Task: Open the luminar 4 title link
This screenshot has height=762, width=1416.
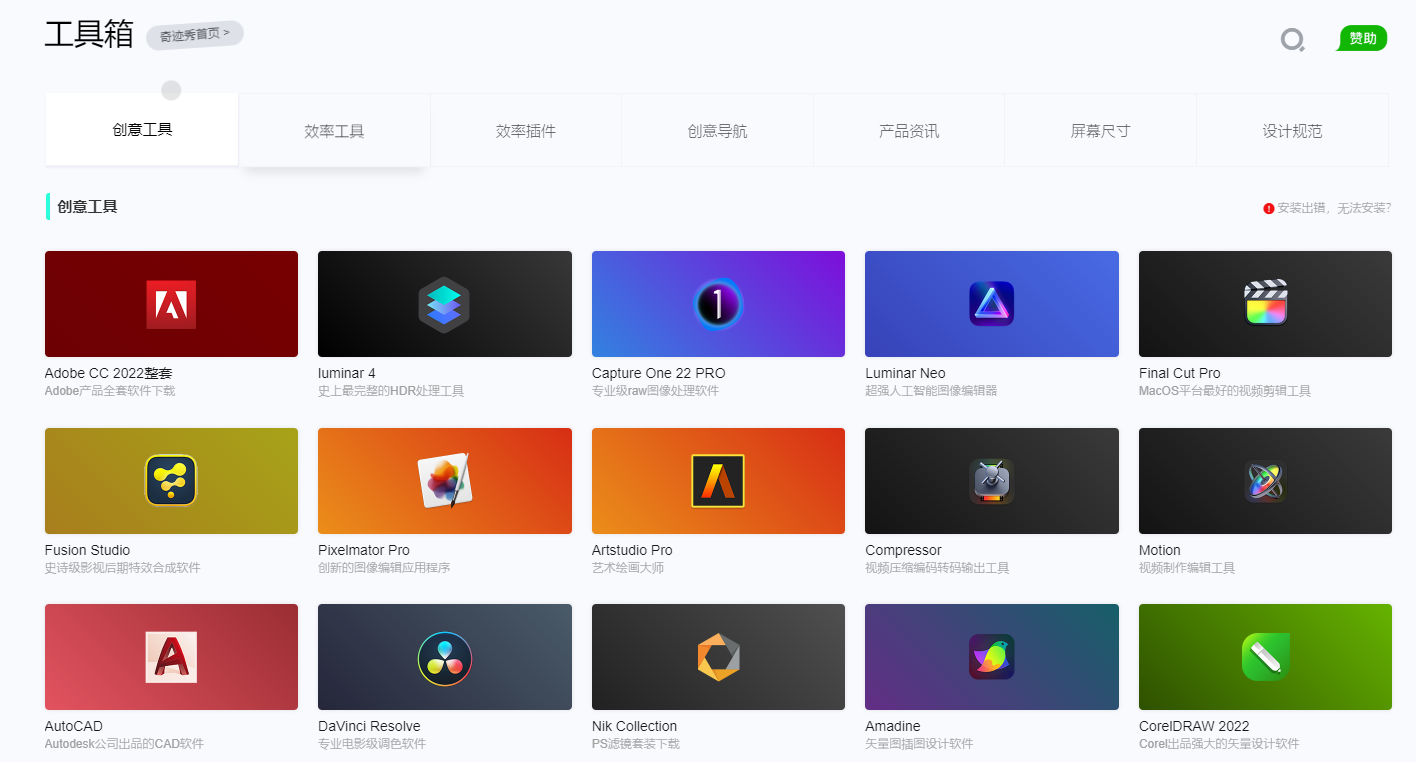Action: click(x=347, y=373)
